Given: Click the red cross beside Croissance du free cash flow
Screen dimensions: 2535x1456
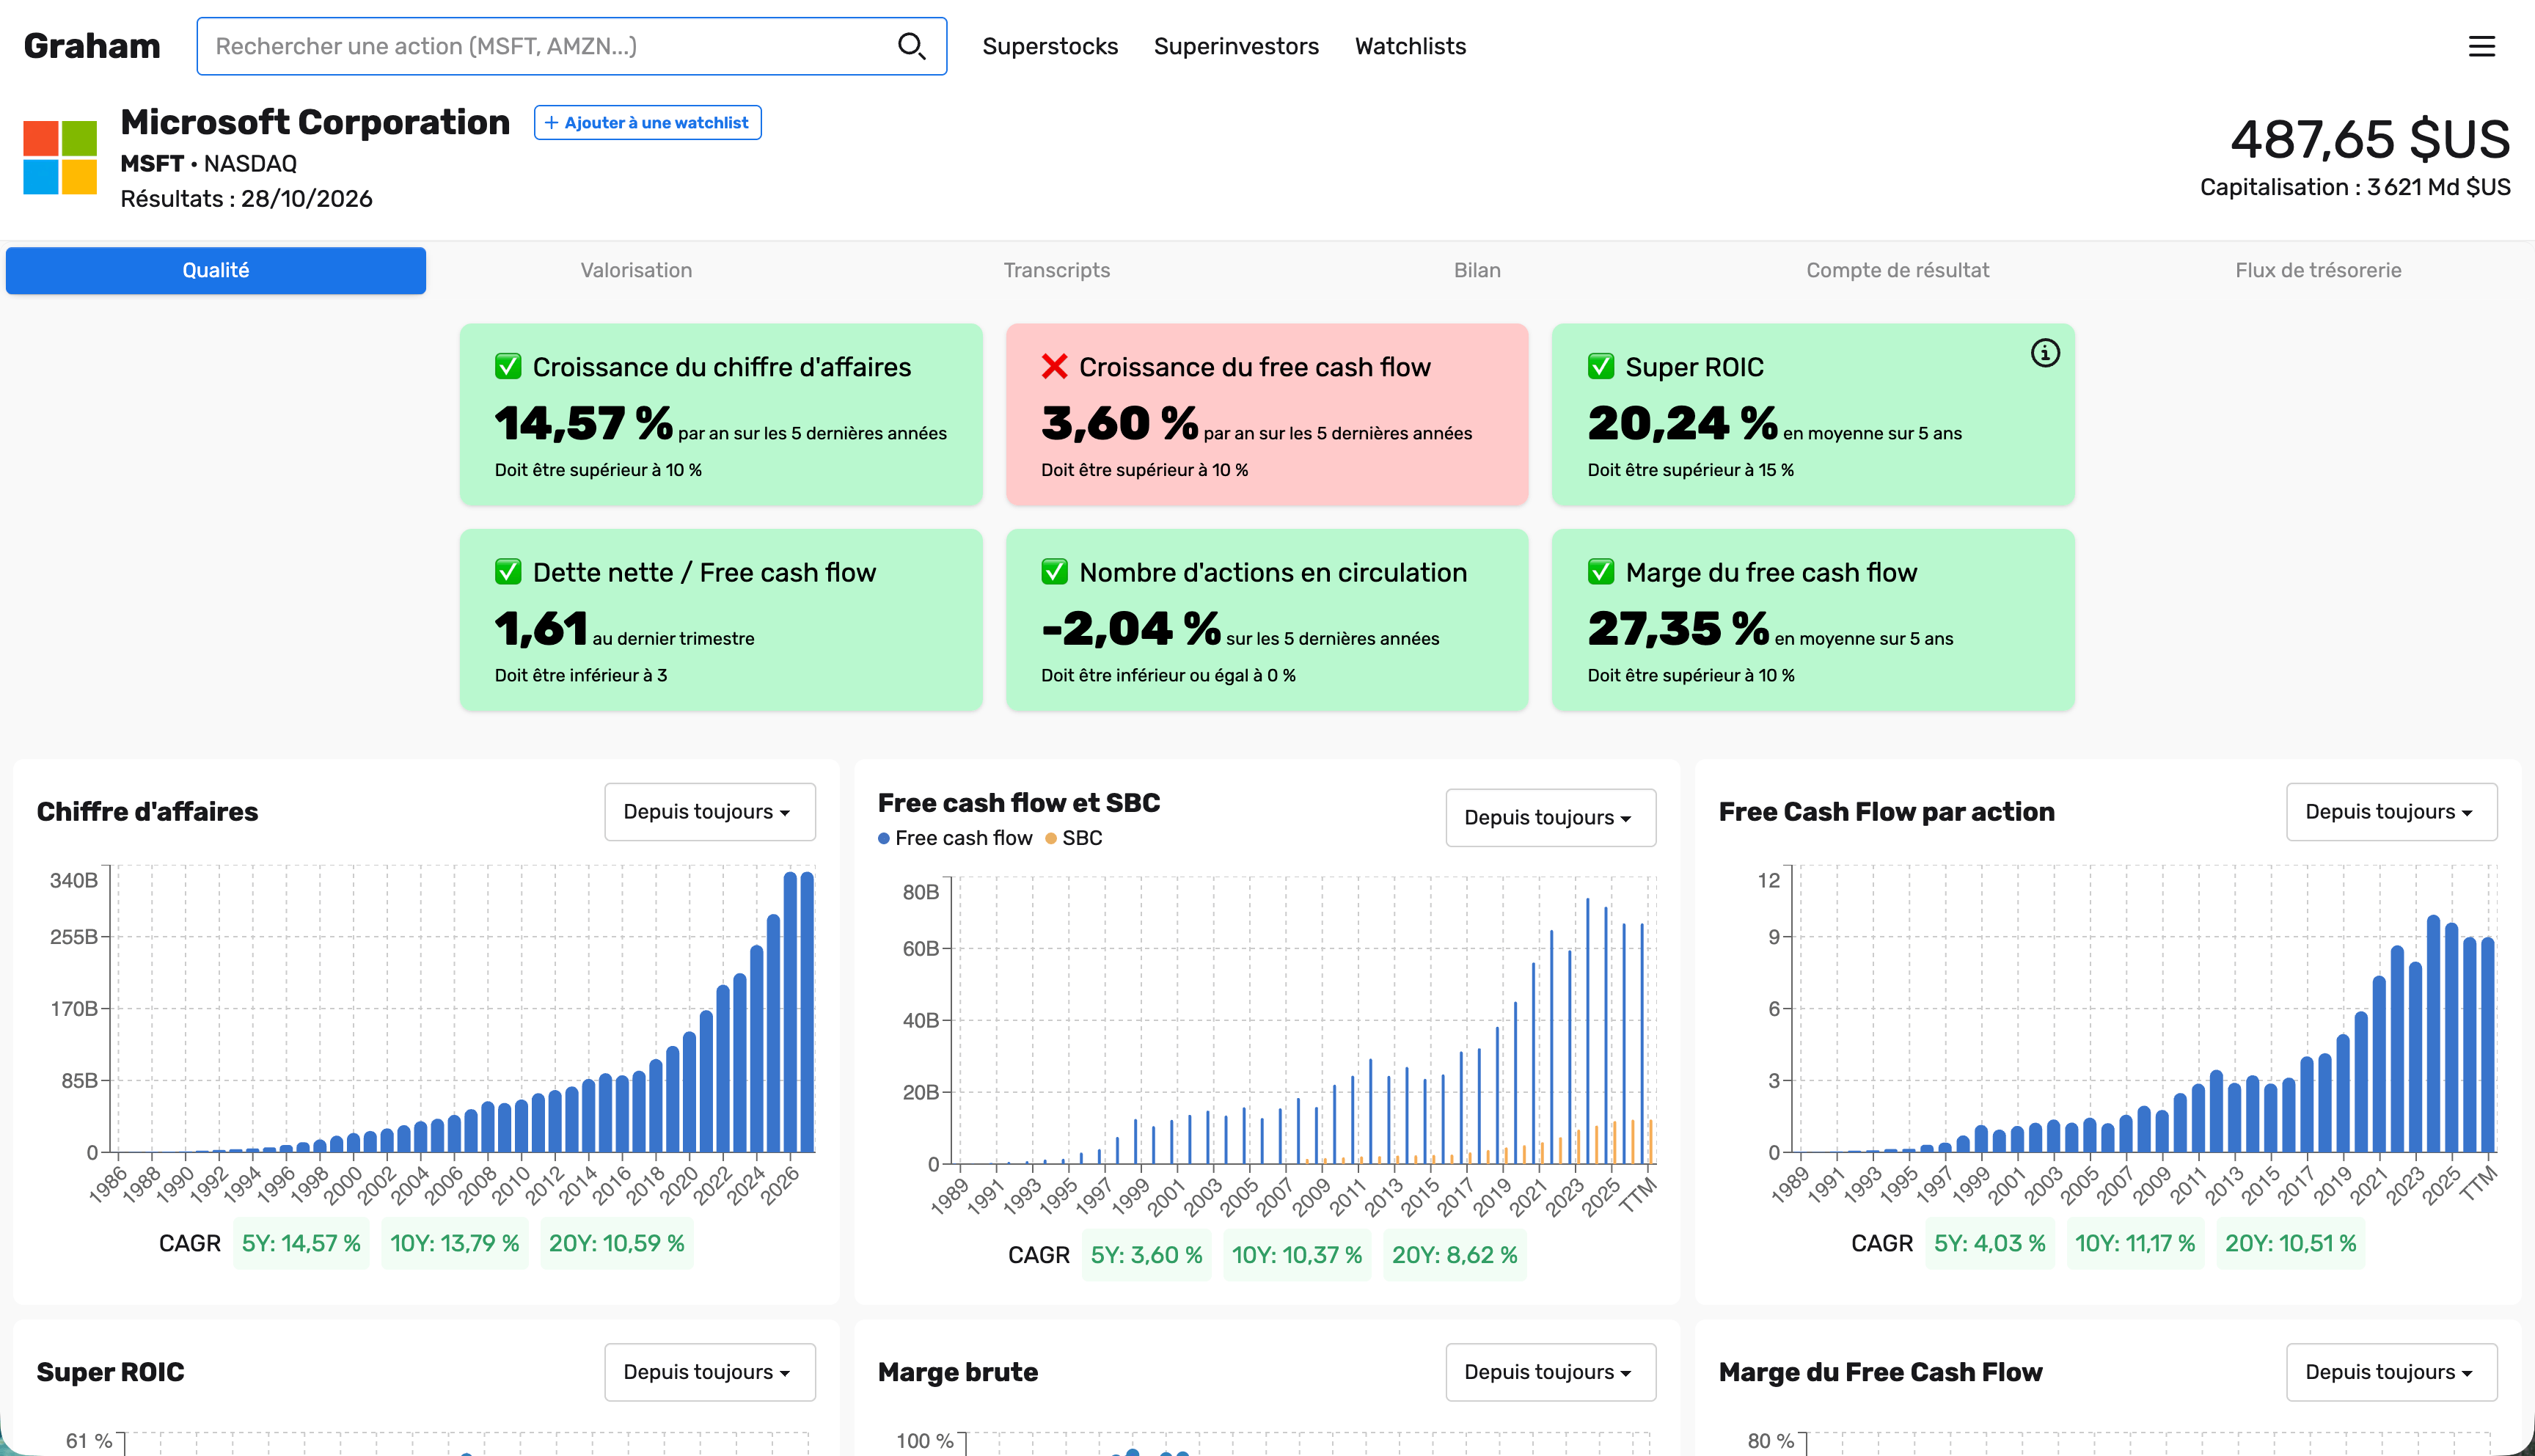Looking at the screenshot, I should pyautogui.click(x=1054, y=367).
